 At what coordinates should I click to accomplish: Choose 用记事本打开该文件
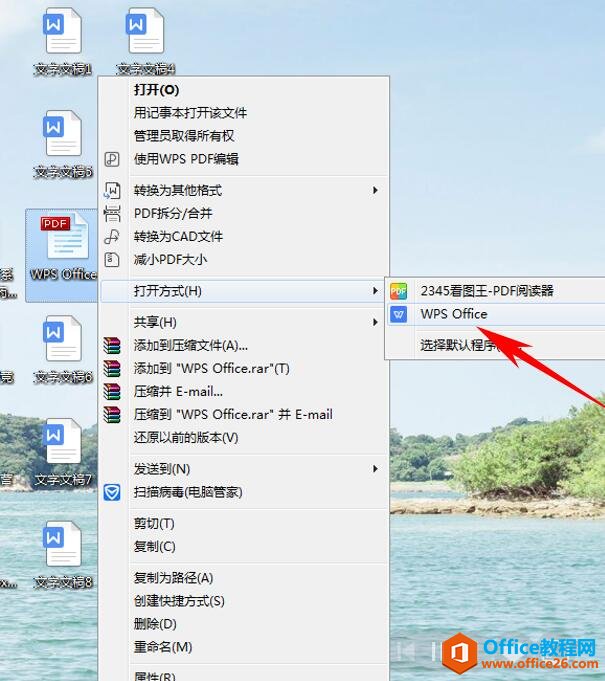pos(244,113)
